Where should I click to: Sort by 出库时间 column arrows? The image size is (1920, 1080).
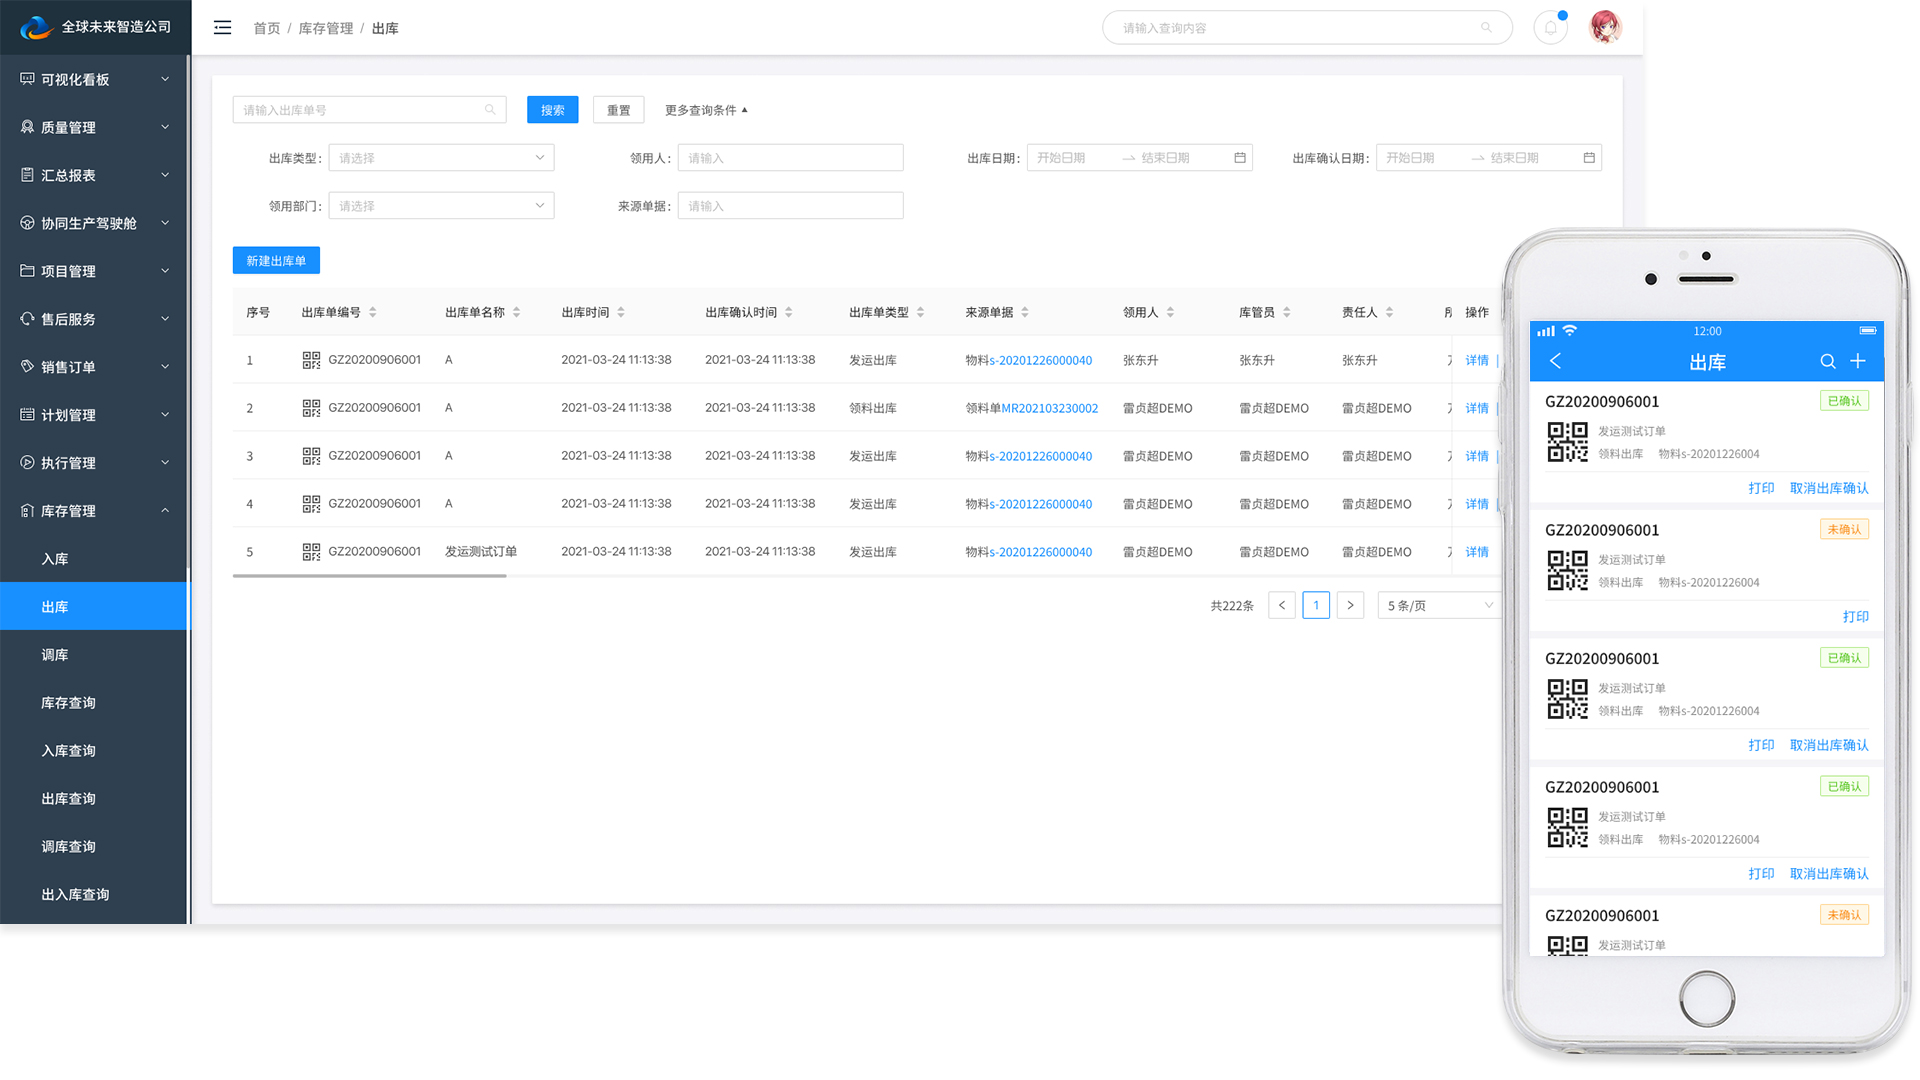[x=621, y=313]
